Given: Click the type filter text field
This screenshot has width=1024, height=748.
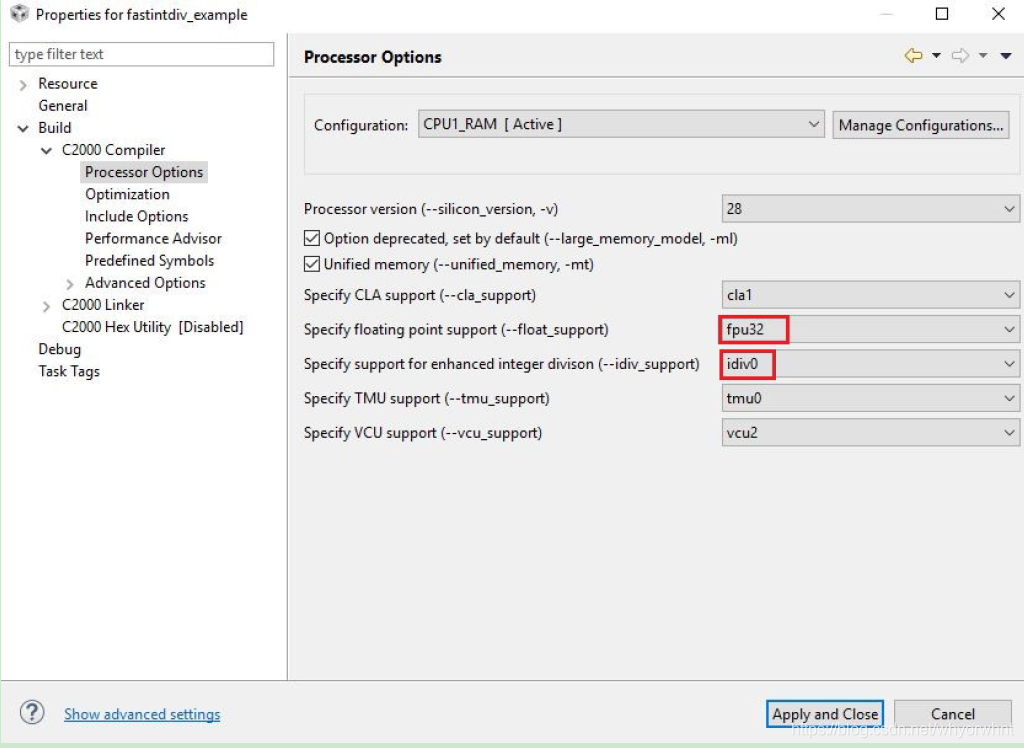Looking at the screenshot, I should [x=141, y=54].
